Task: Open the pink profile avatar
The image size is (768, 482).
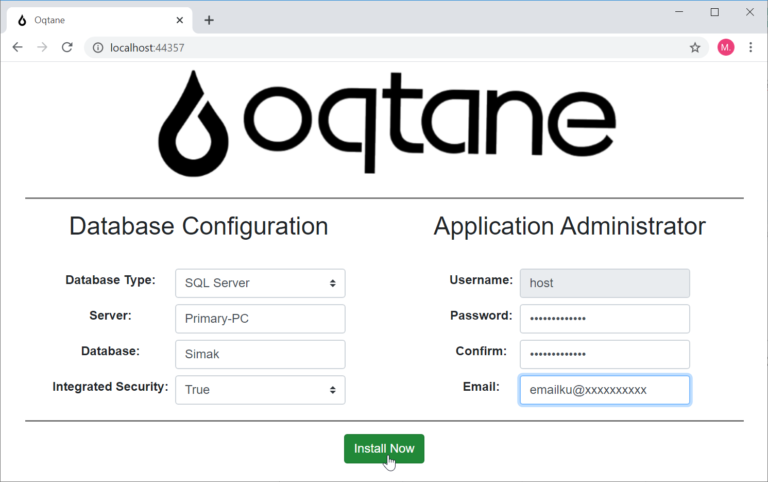Action: coord(725,48)
